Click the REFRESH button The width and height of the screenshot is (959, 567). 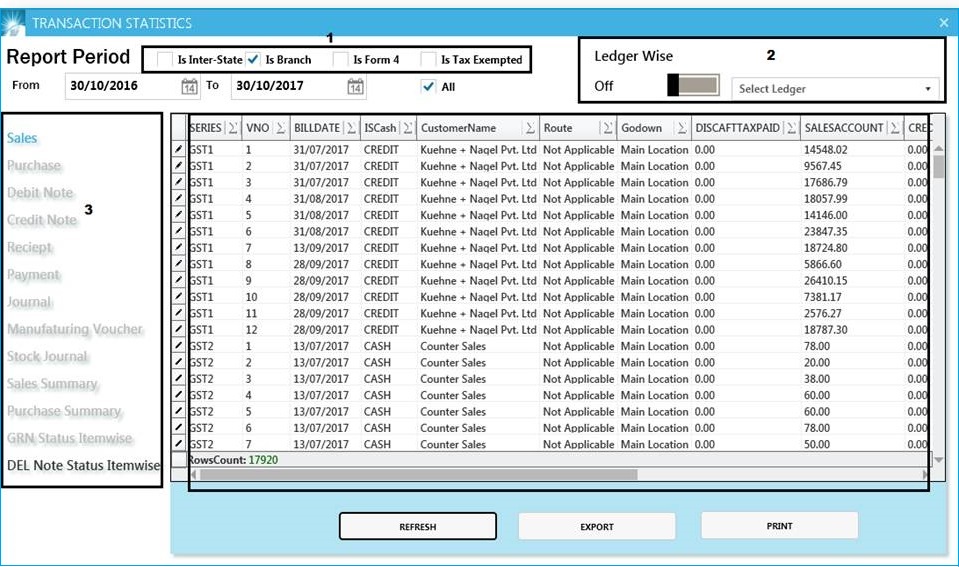pyautogui.click(x=418, y=527)
